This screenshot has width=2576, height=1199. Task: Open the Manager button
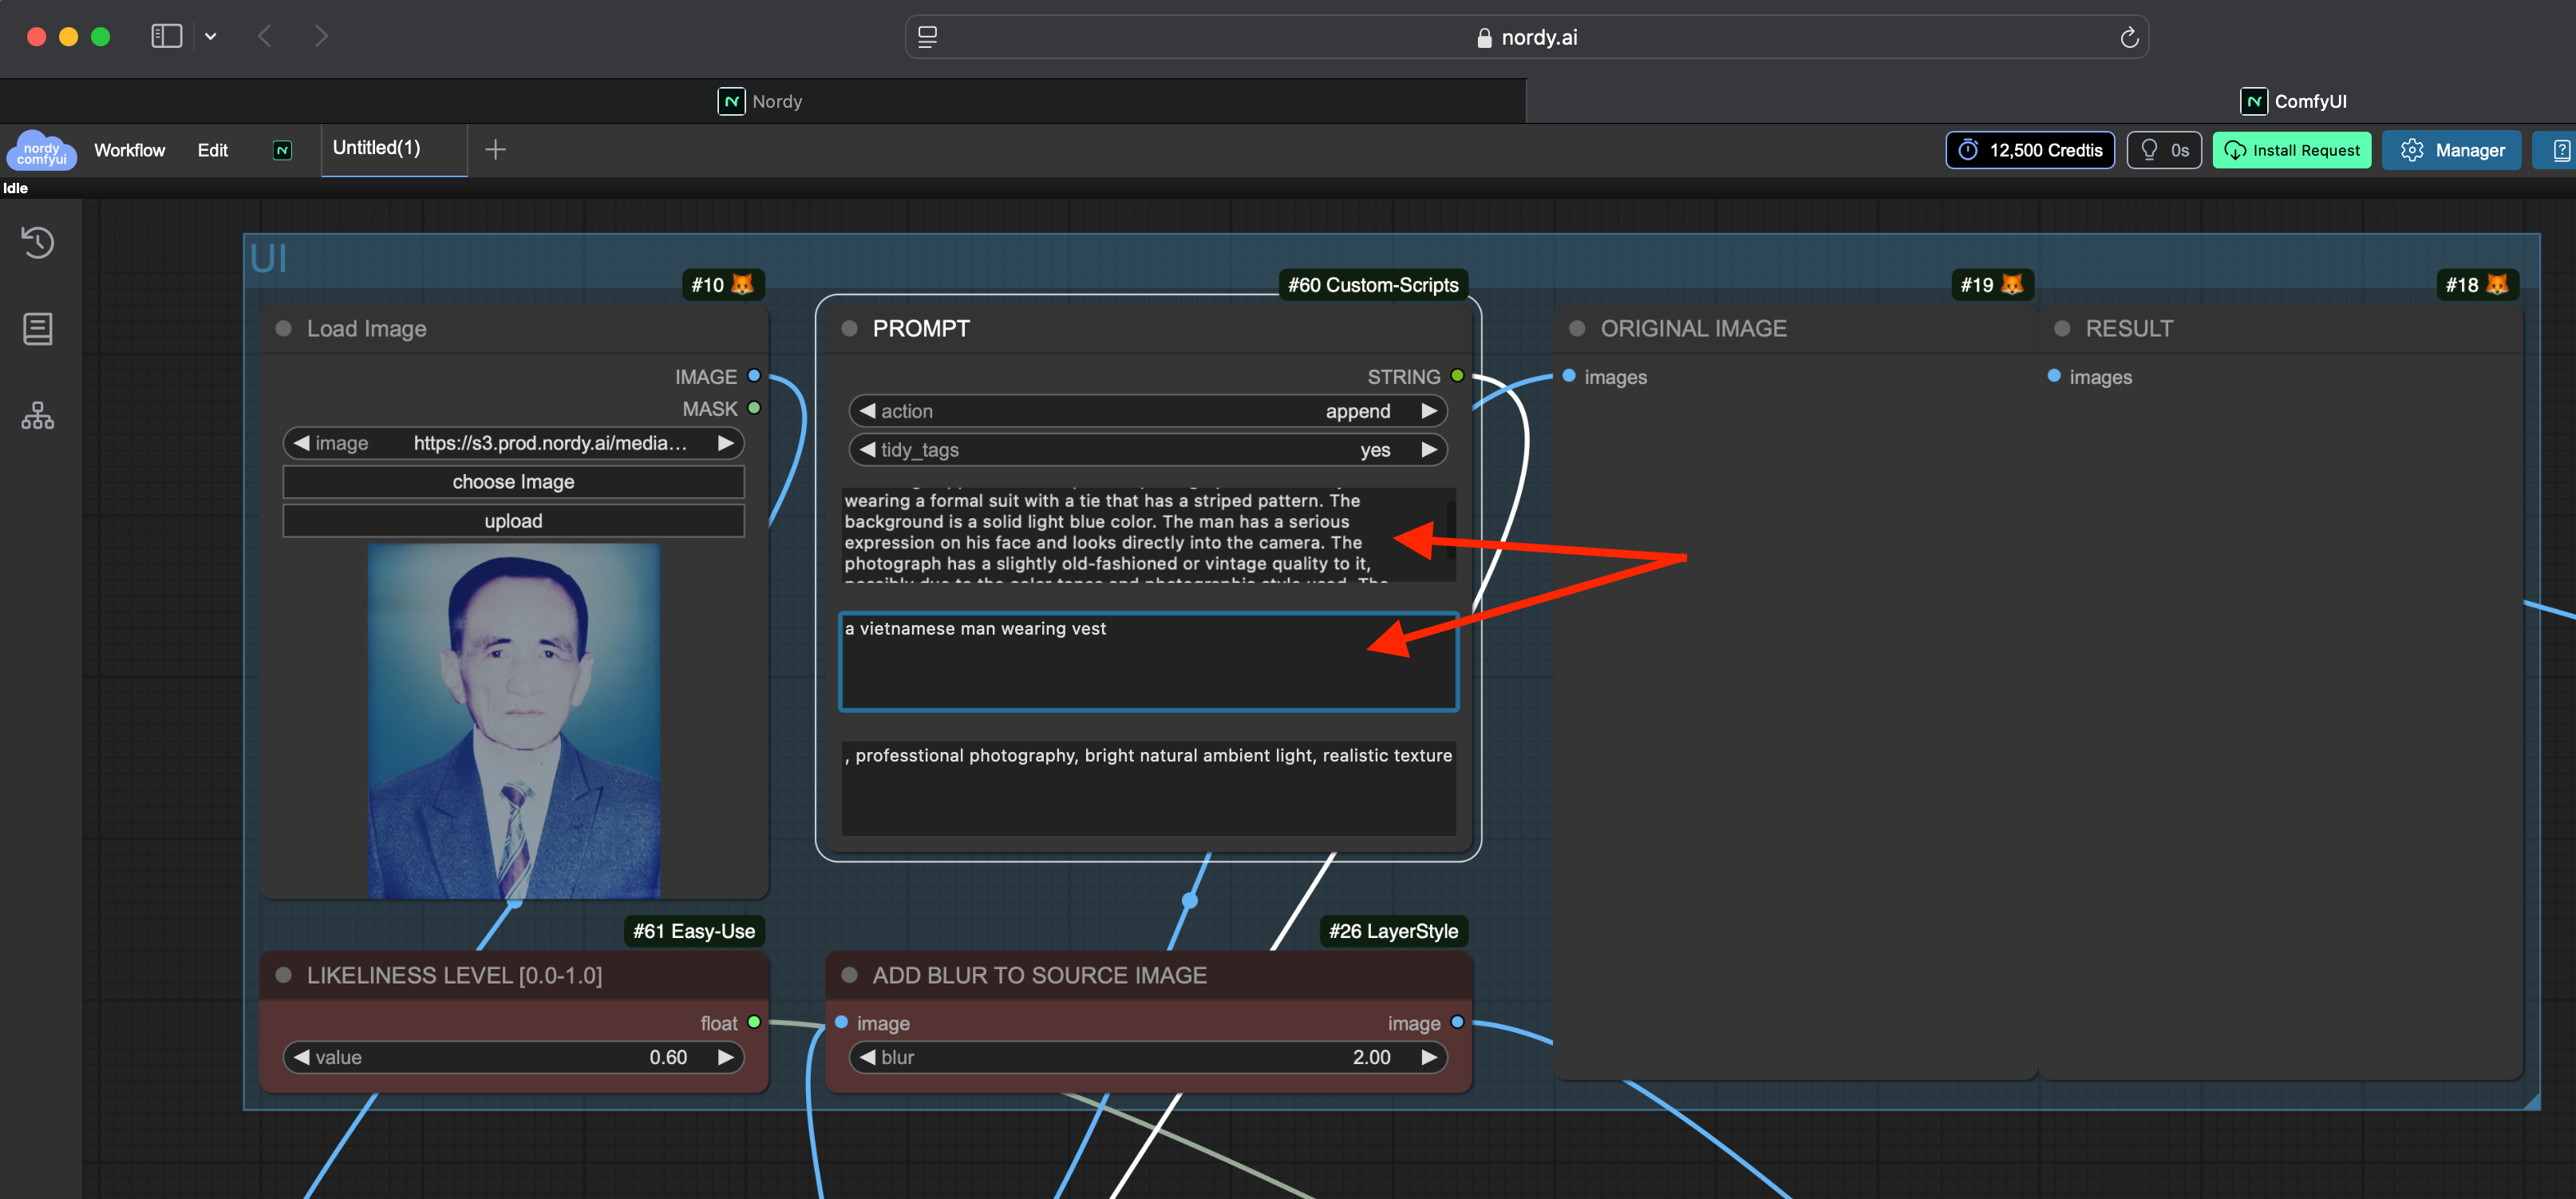(2452, 150)
